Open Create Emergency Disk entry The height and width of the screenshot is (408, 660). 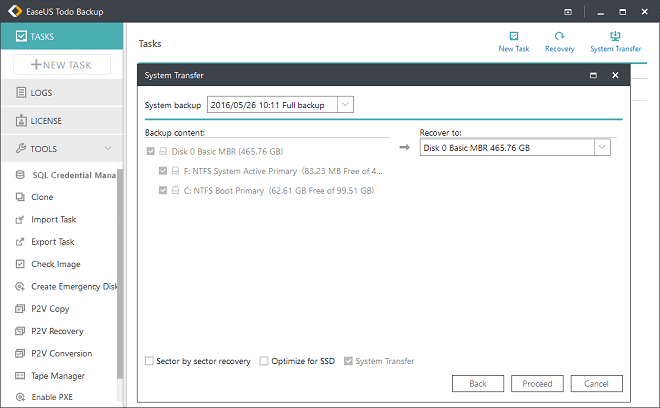pyautogui.click(x=74, y=286)
